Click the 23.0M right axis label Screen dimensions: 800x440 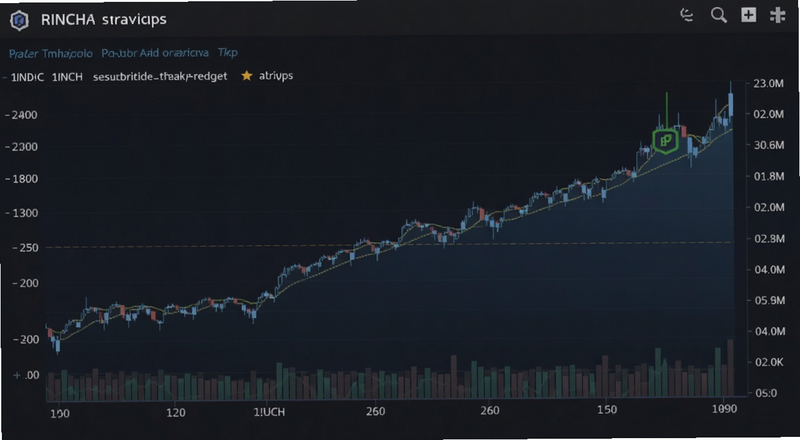pos(768,84)
